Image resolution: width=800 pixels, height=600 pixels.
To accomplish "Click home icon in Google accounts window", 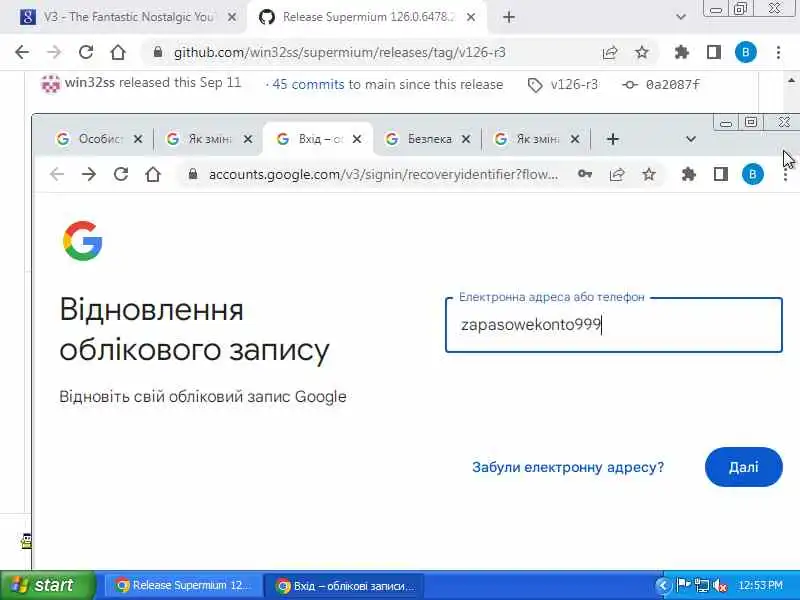I will [153, 174].
